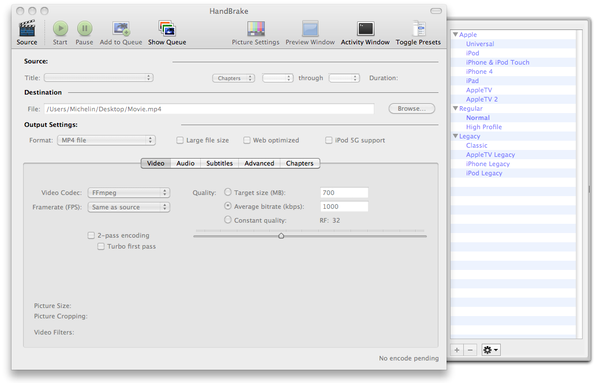Open the start chapter dropdown before through
This screenshot has width=600, height=383.
point(278,78)
